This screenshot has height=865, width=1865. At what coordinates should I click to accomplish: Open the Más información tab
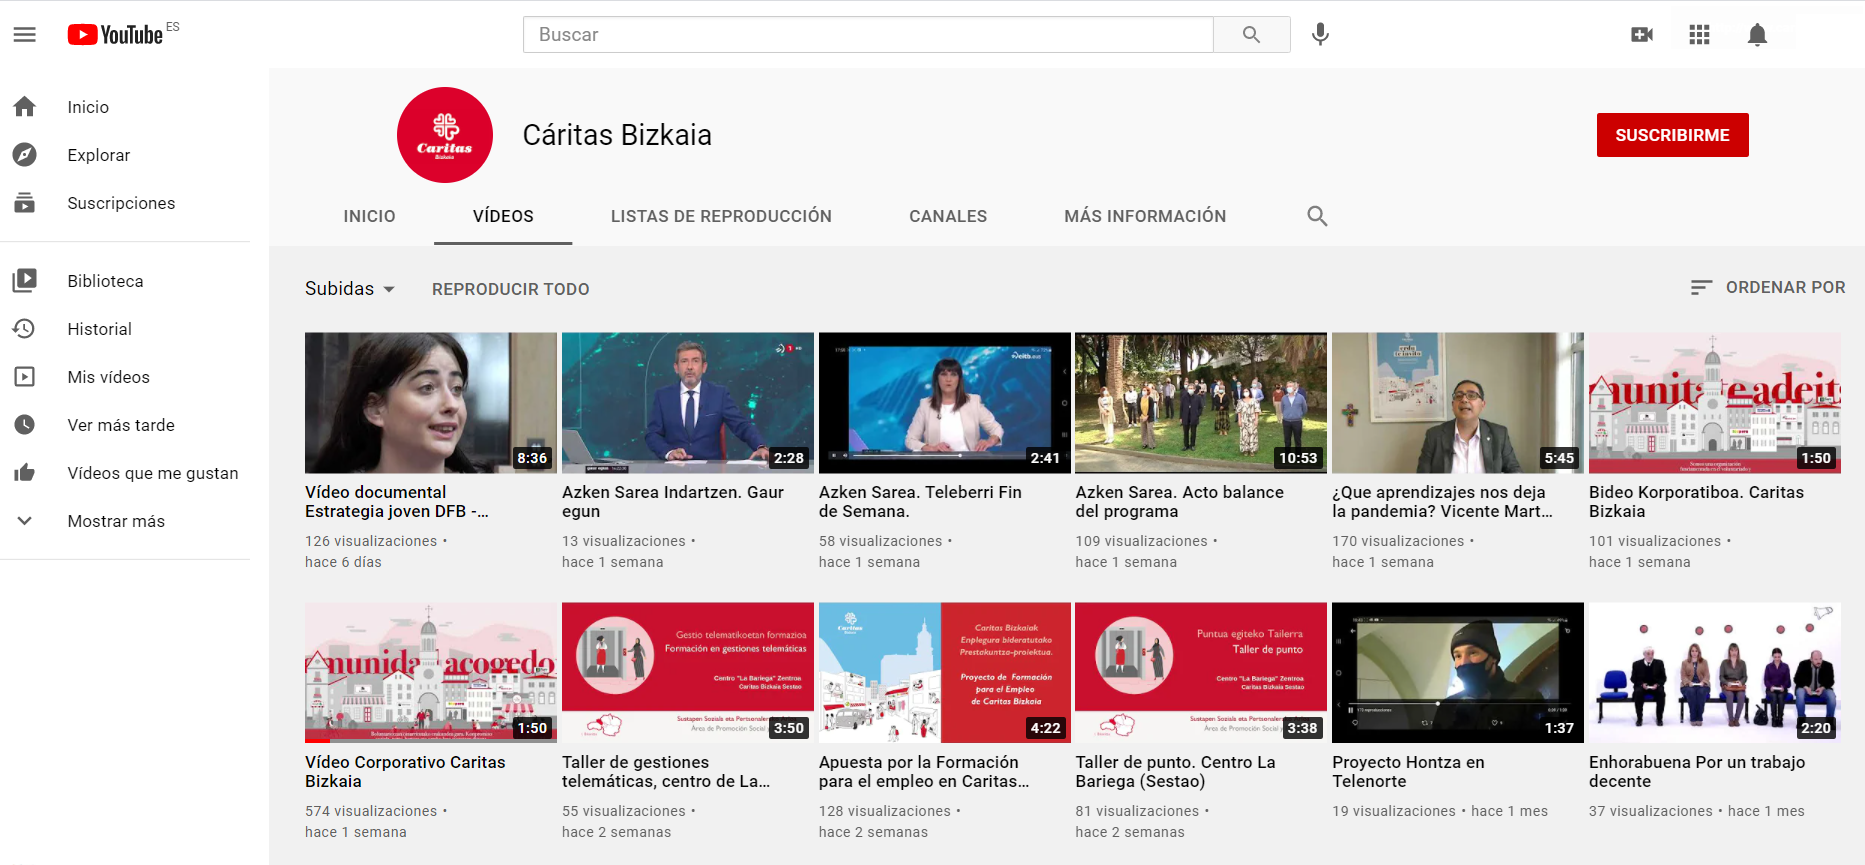tap(1145, 216)
